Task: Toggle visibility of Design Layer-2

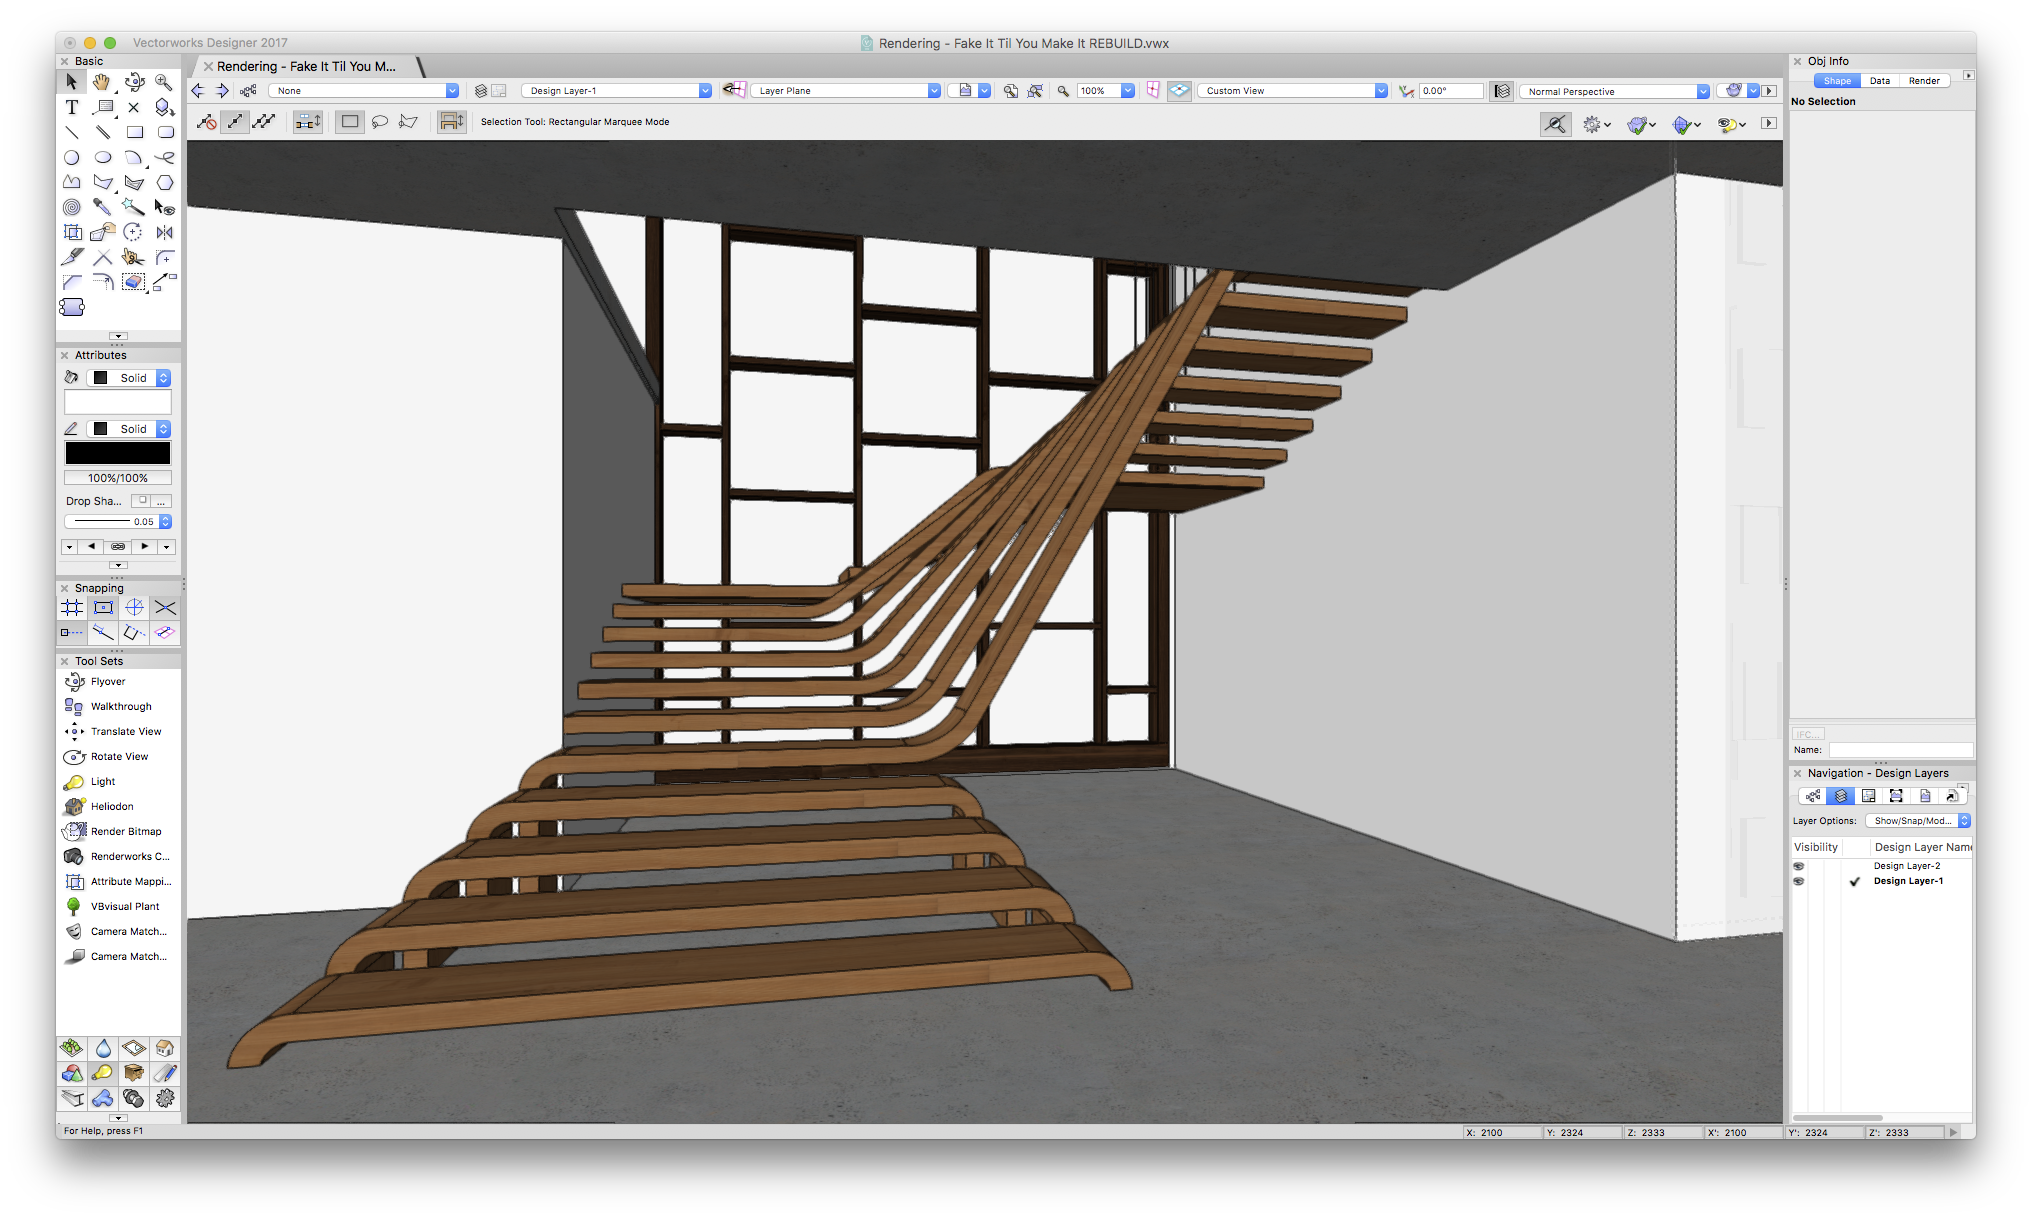Action: pos(1799,866)
